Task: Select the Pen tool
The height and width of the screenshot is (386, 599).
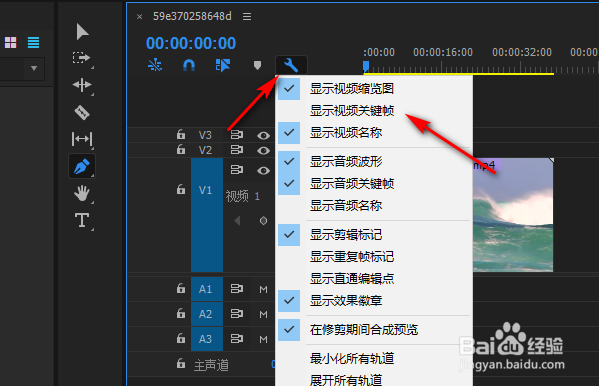Action: [x=81, y=167]
